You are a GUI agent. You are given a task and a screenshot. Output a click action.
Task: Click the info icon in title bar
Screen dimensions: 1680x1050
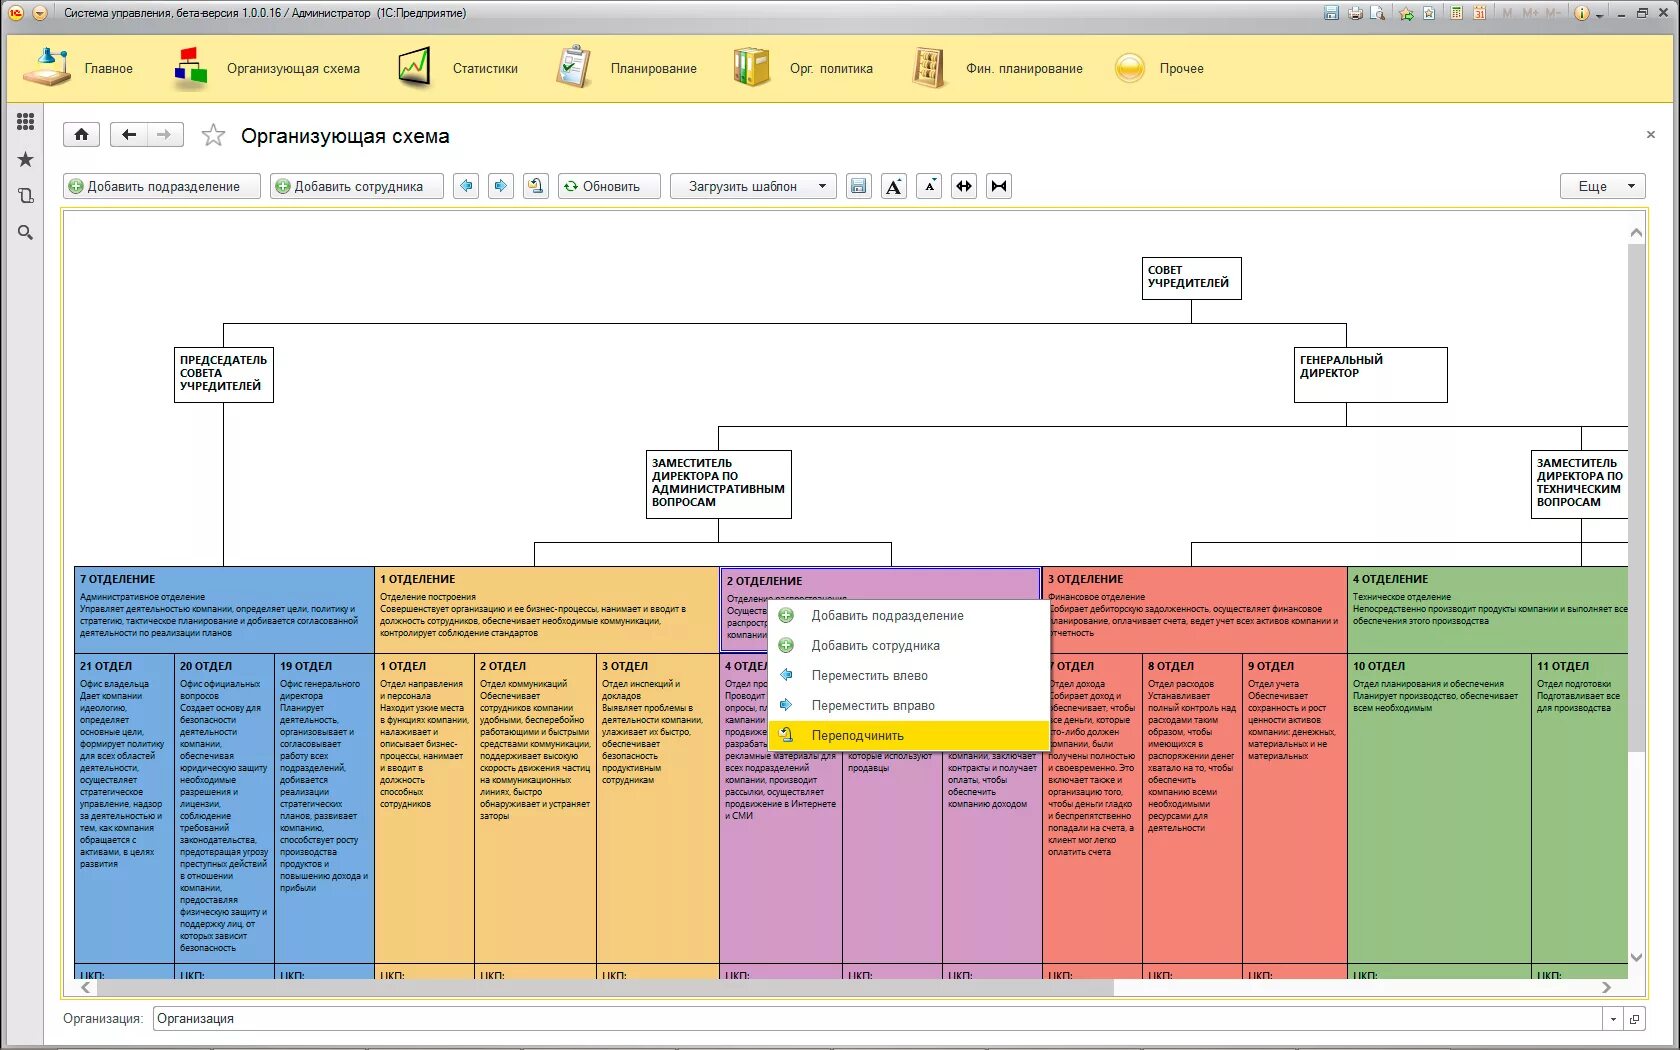(x=1582, y=13)
